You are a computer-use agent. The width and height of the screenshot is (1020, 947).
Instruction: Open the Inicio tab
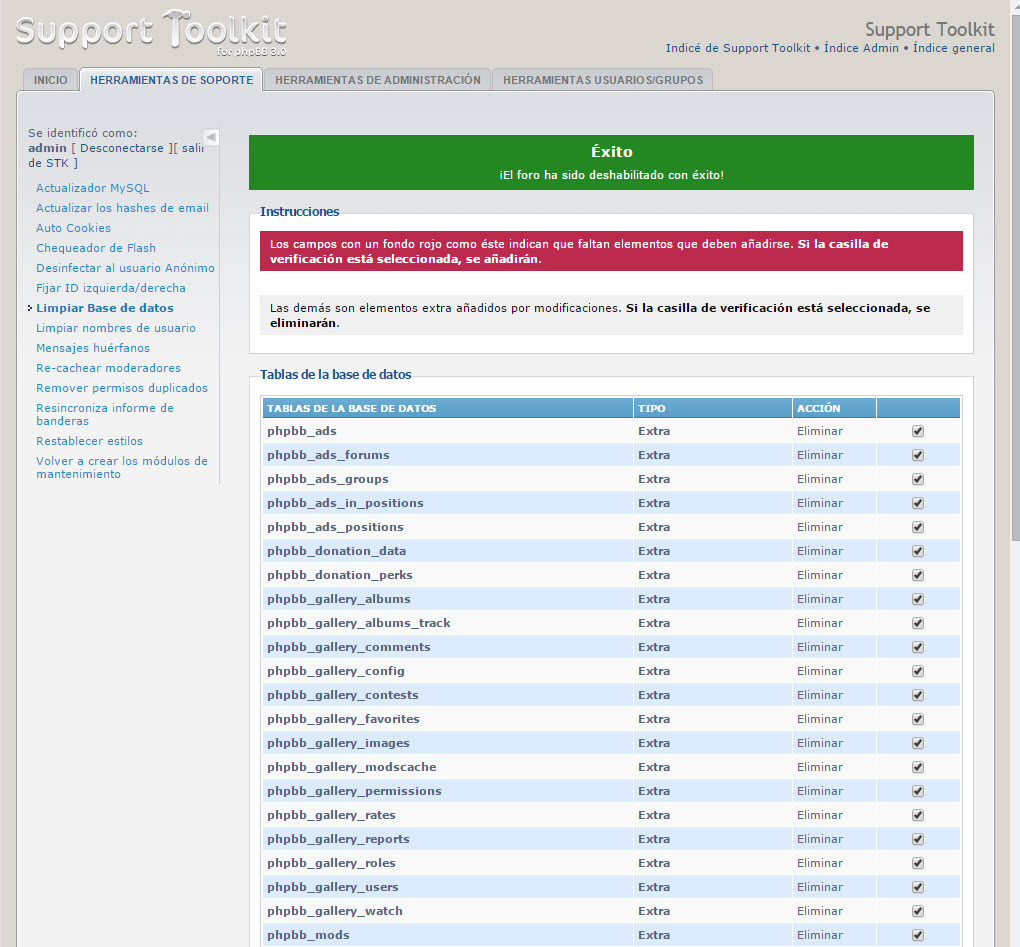(x=50, y=80)
